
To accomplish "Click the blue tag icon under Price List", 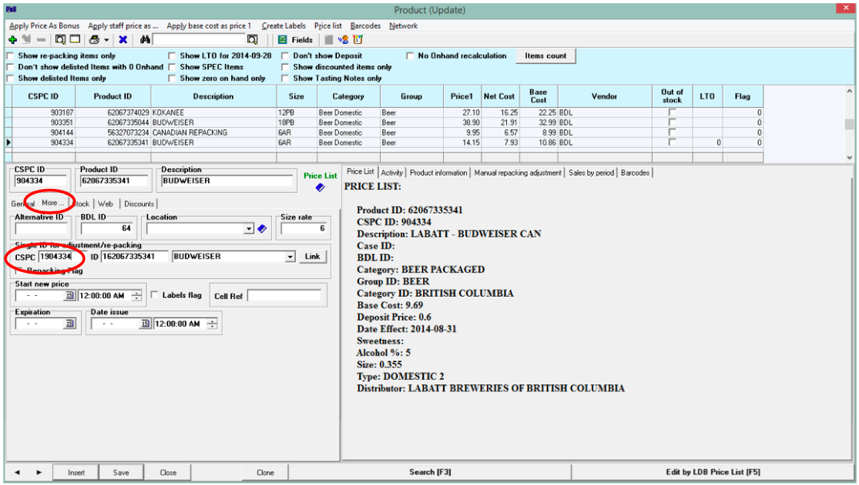I will [x=320, y=187].
